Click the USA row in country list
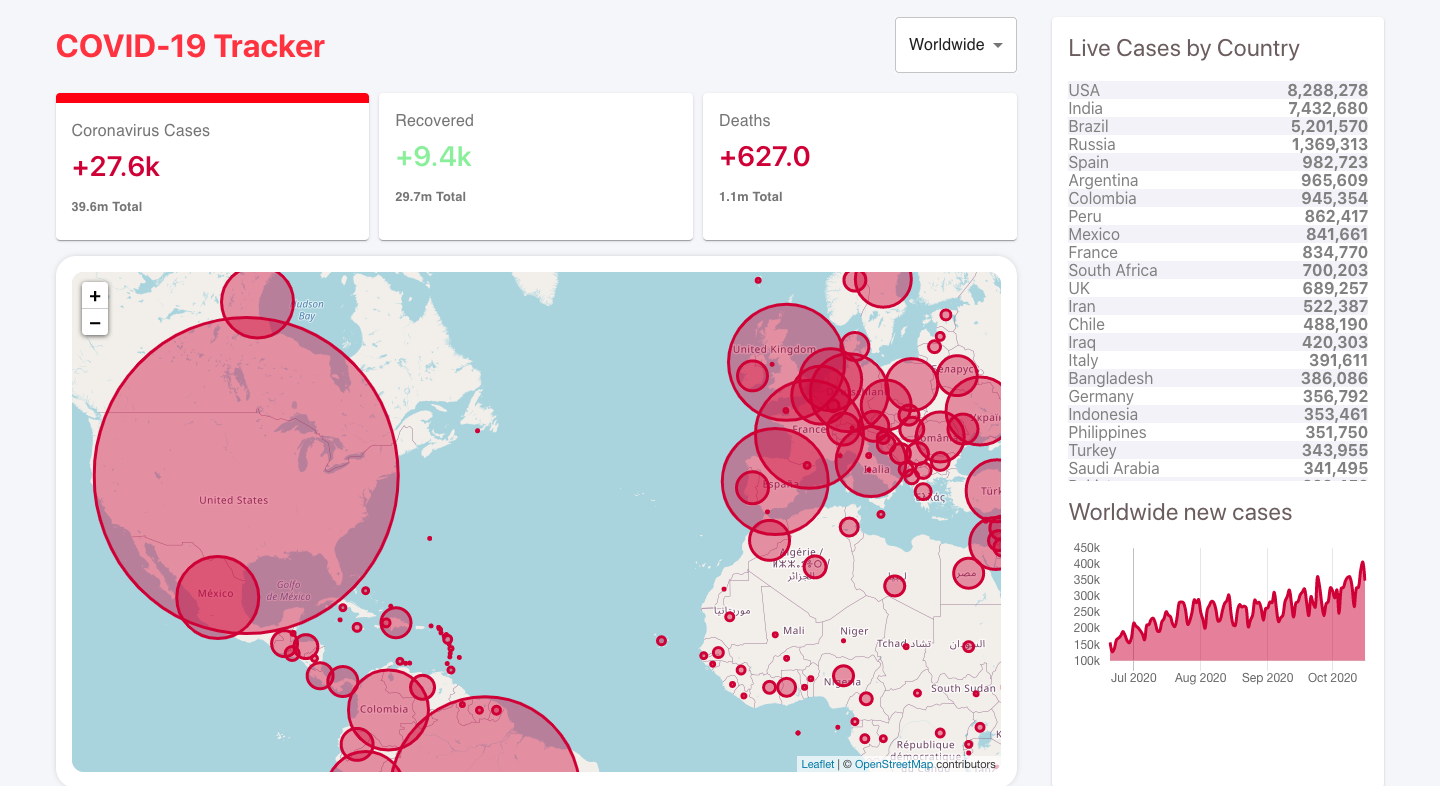Viewport: 1440px width, 786px height. click(x=1218, y=90)
